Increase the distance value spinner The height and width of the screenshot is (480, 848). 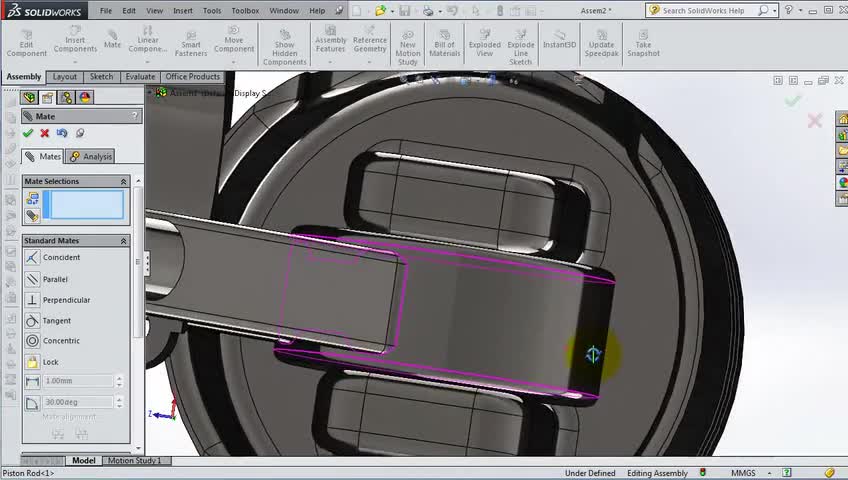120,378
